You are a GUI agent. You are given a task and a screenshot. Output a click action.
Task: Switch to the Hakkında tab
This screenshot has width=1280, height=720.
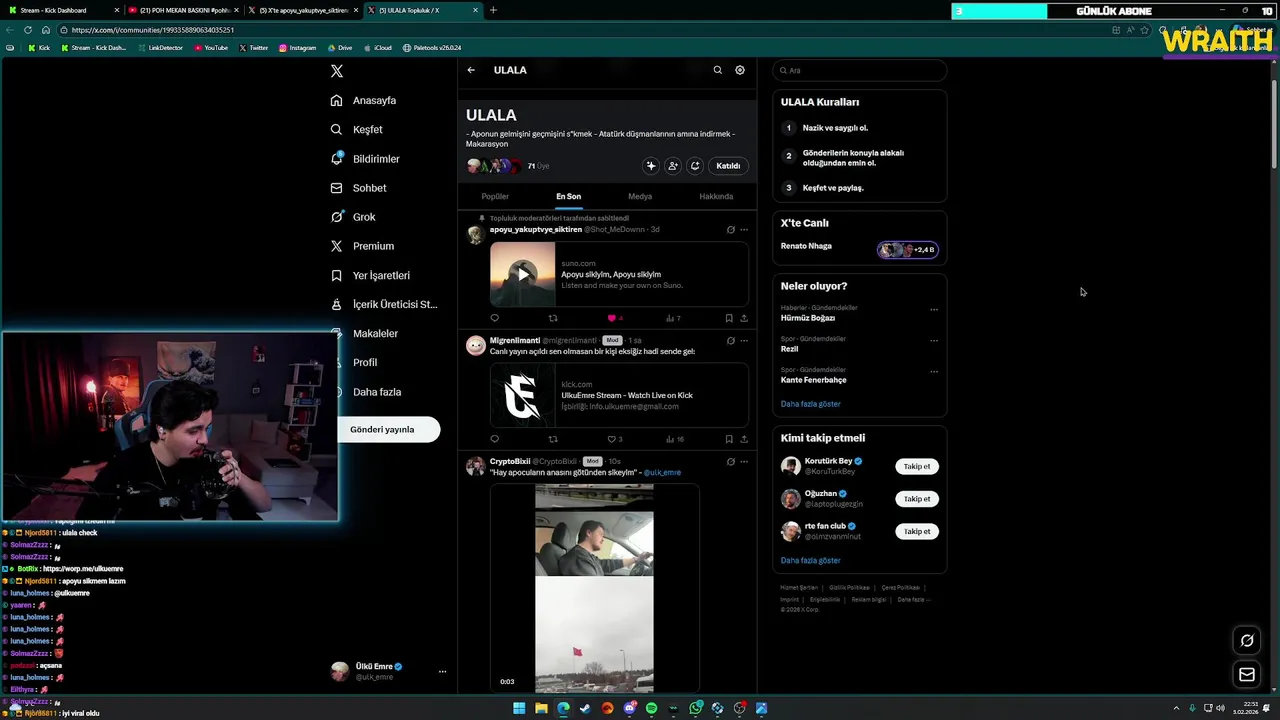tap(716, 196)
